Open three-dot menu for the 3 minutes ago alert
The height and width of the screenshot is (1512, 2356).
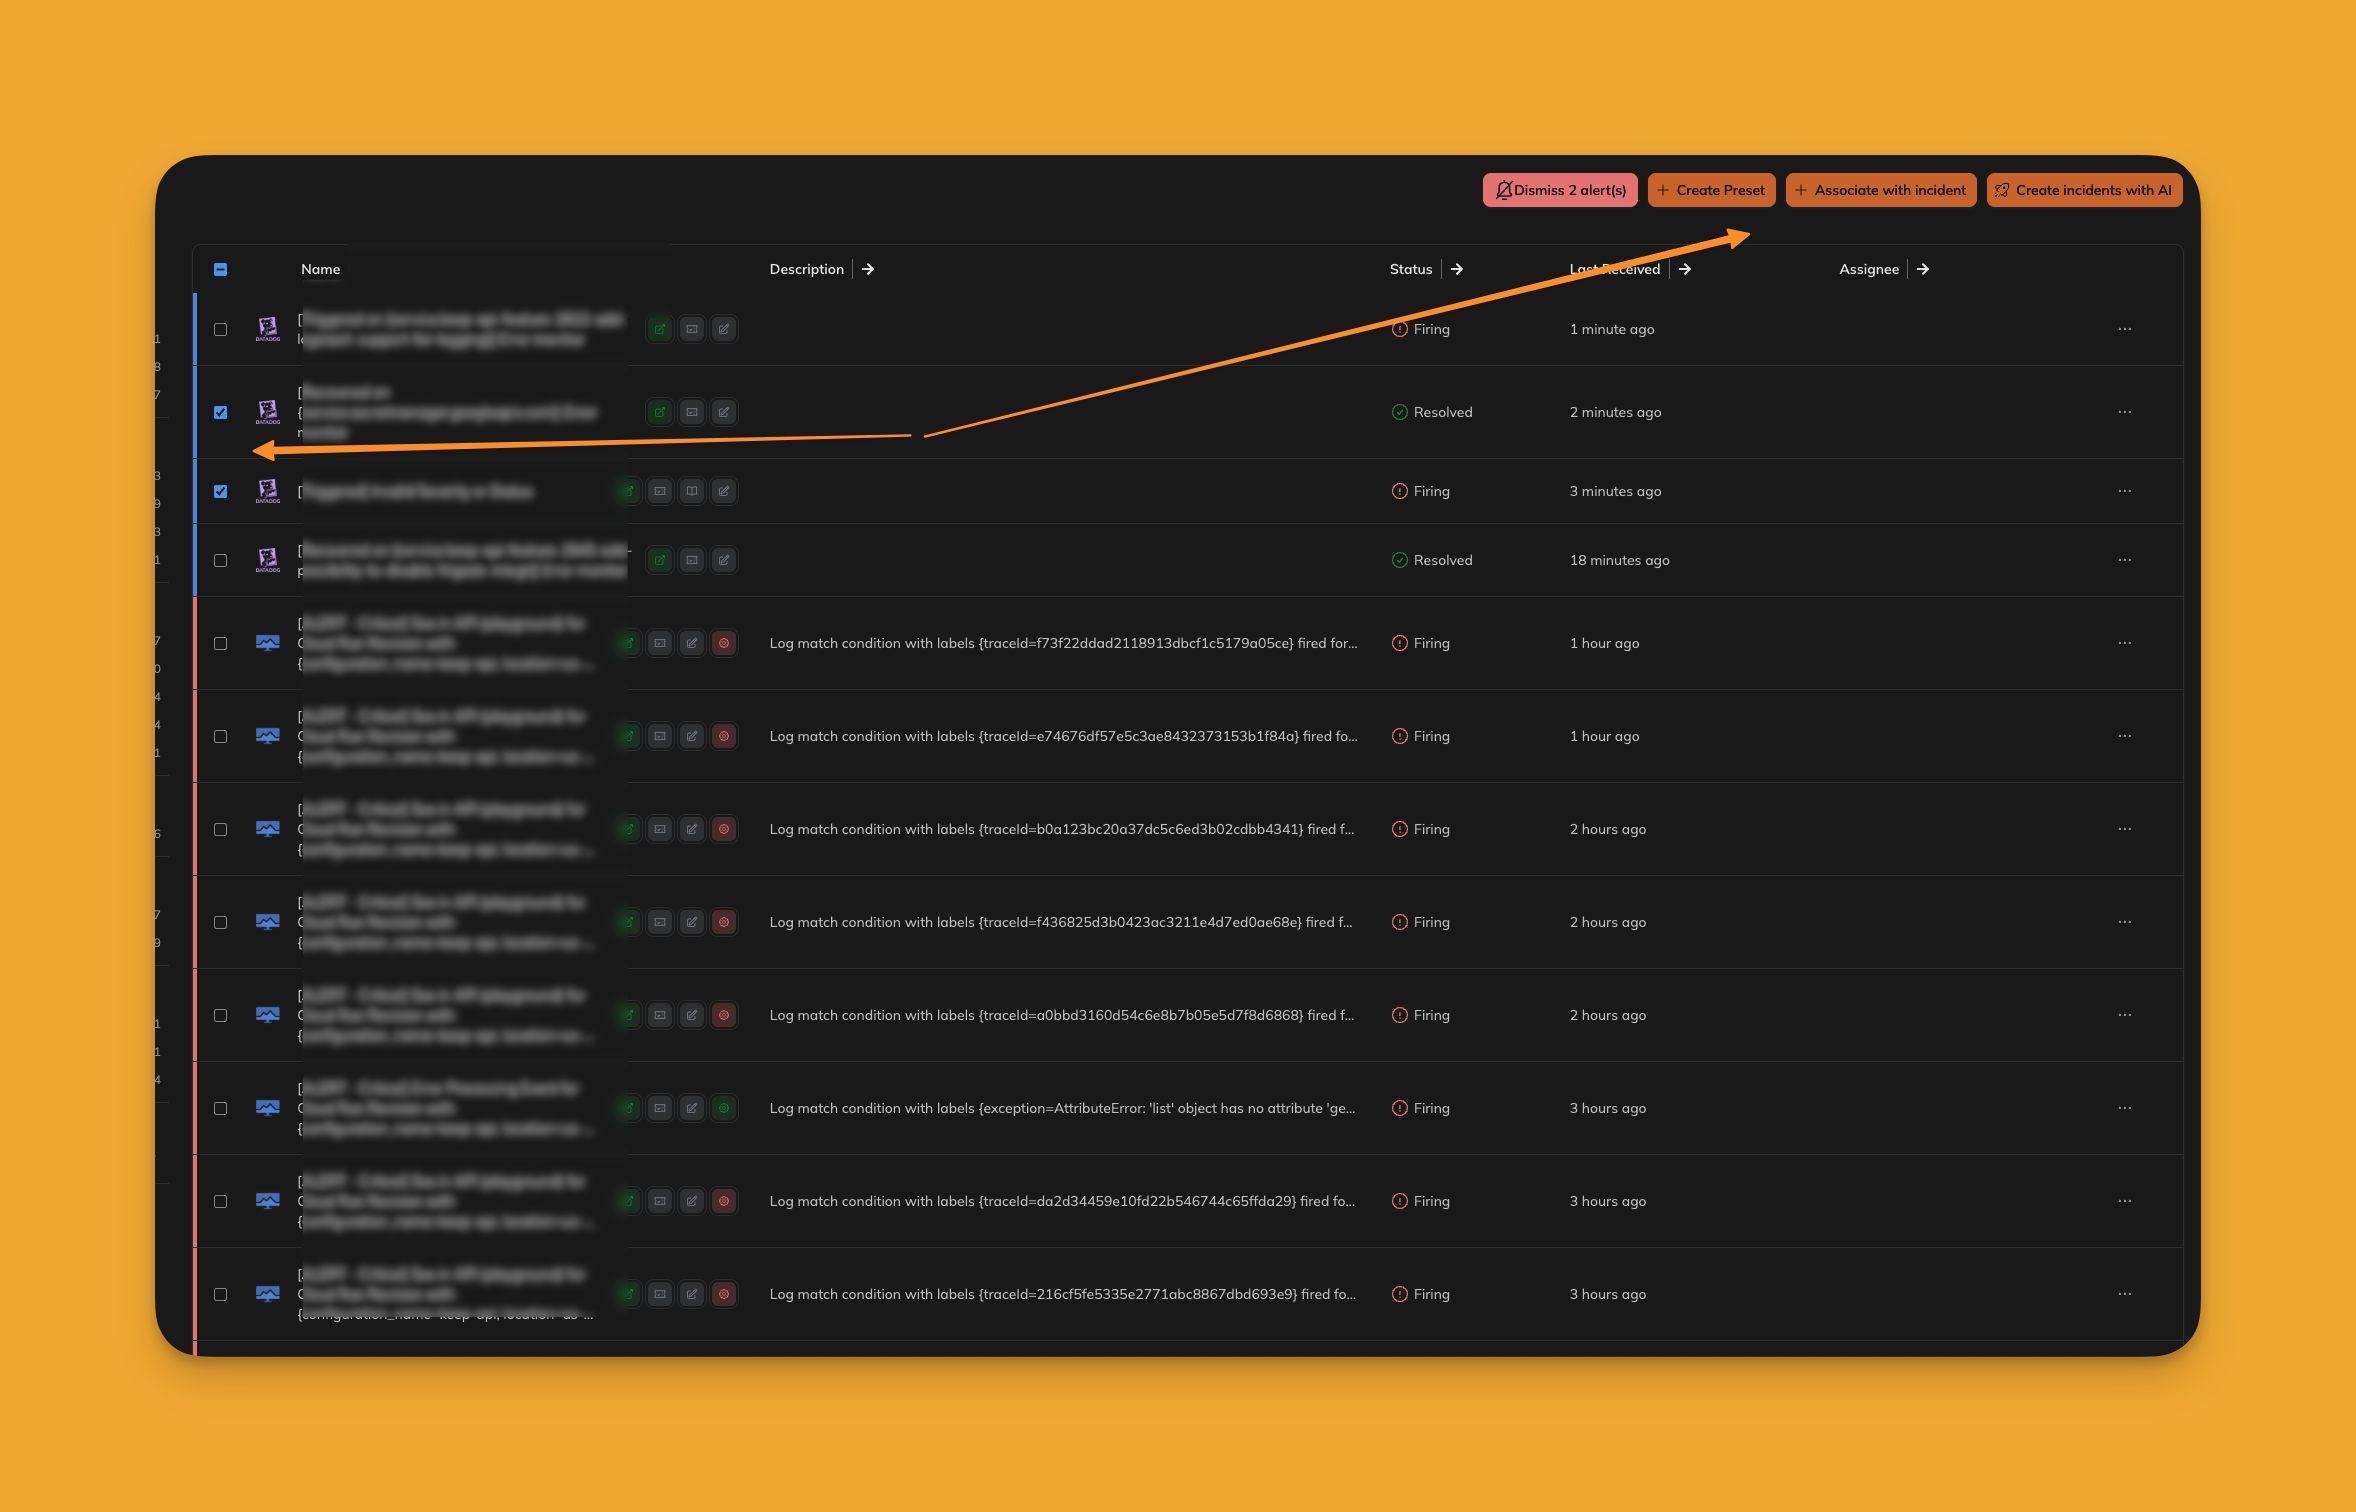[x=2125, y=491]
